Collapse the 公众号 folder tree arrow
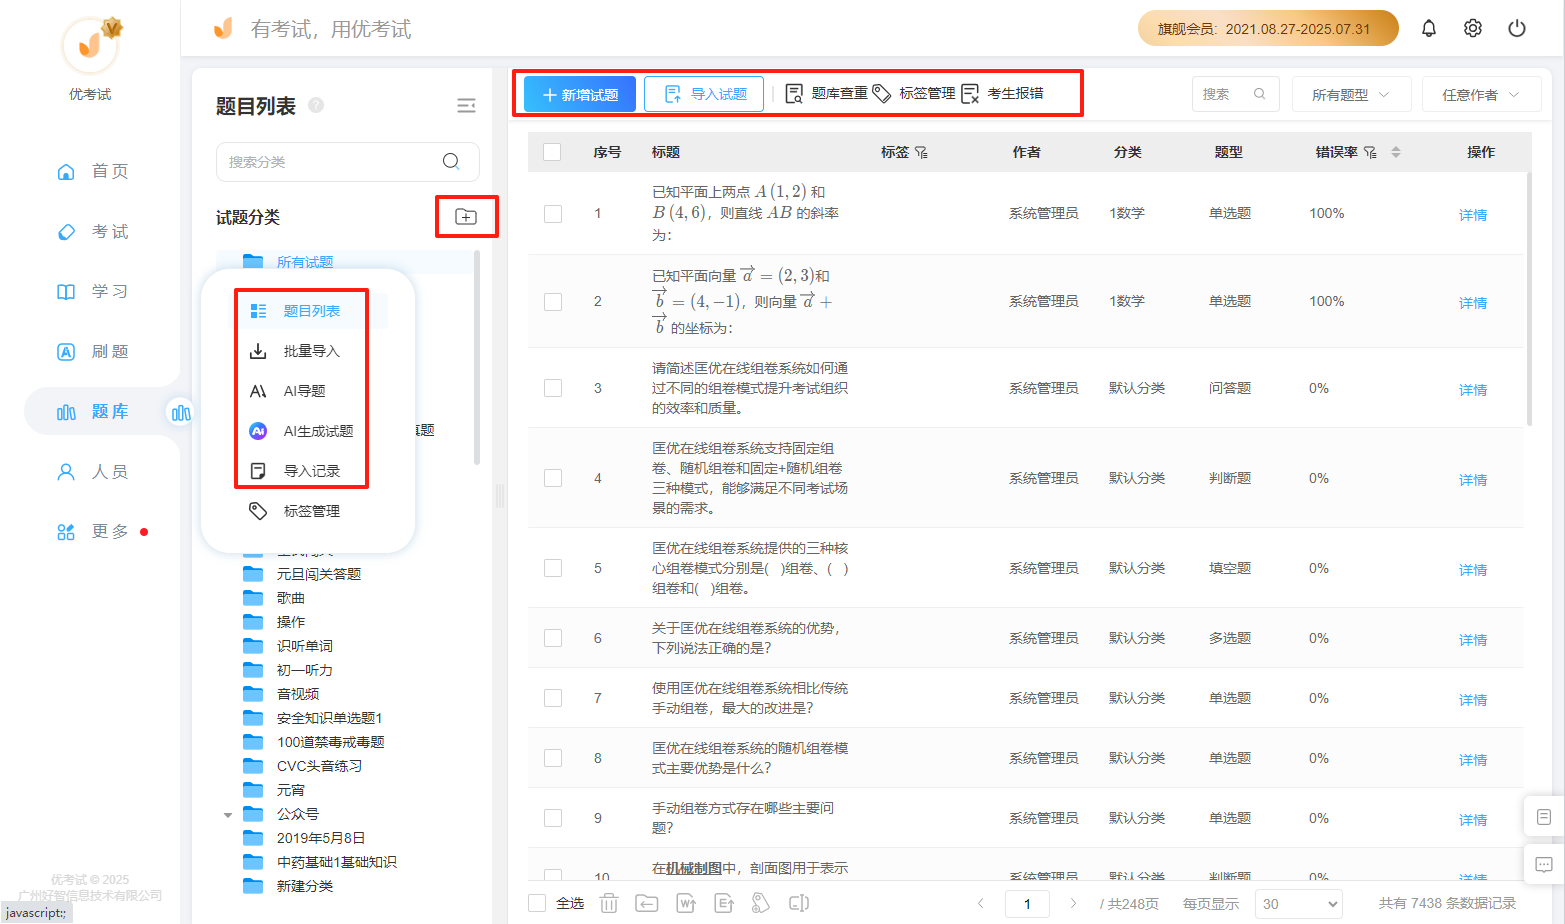The width and height of the screenshot is (1565, 924). [x=228, y=815]
